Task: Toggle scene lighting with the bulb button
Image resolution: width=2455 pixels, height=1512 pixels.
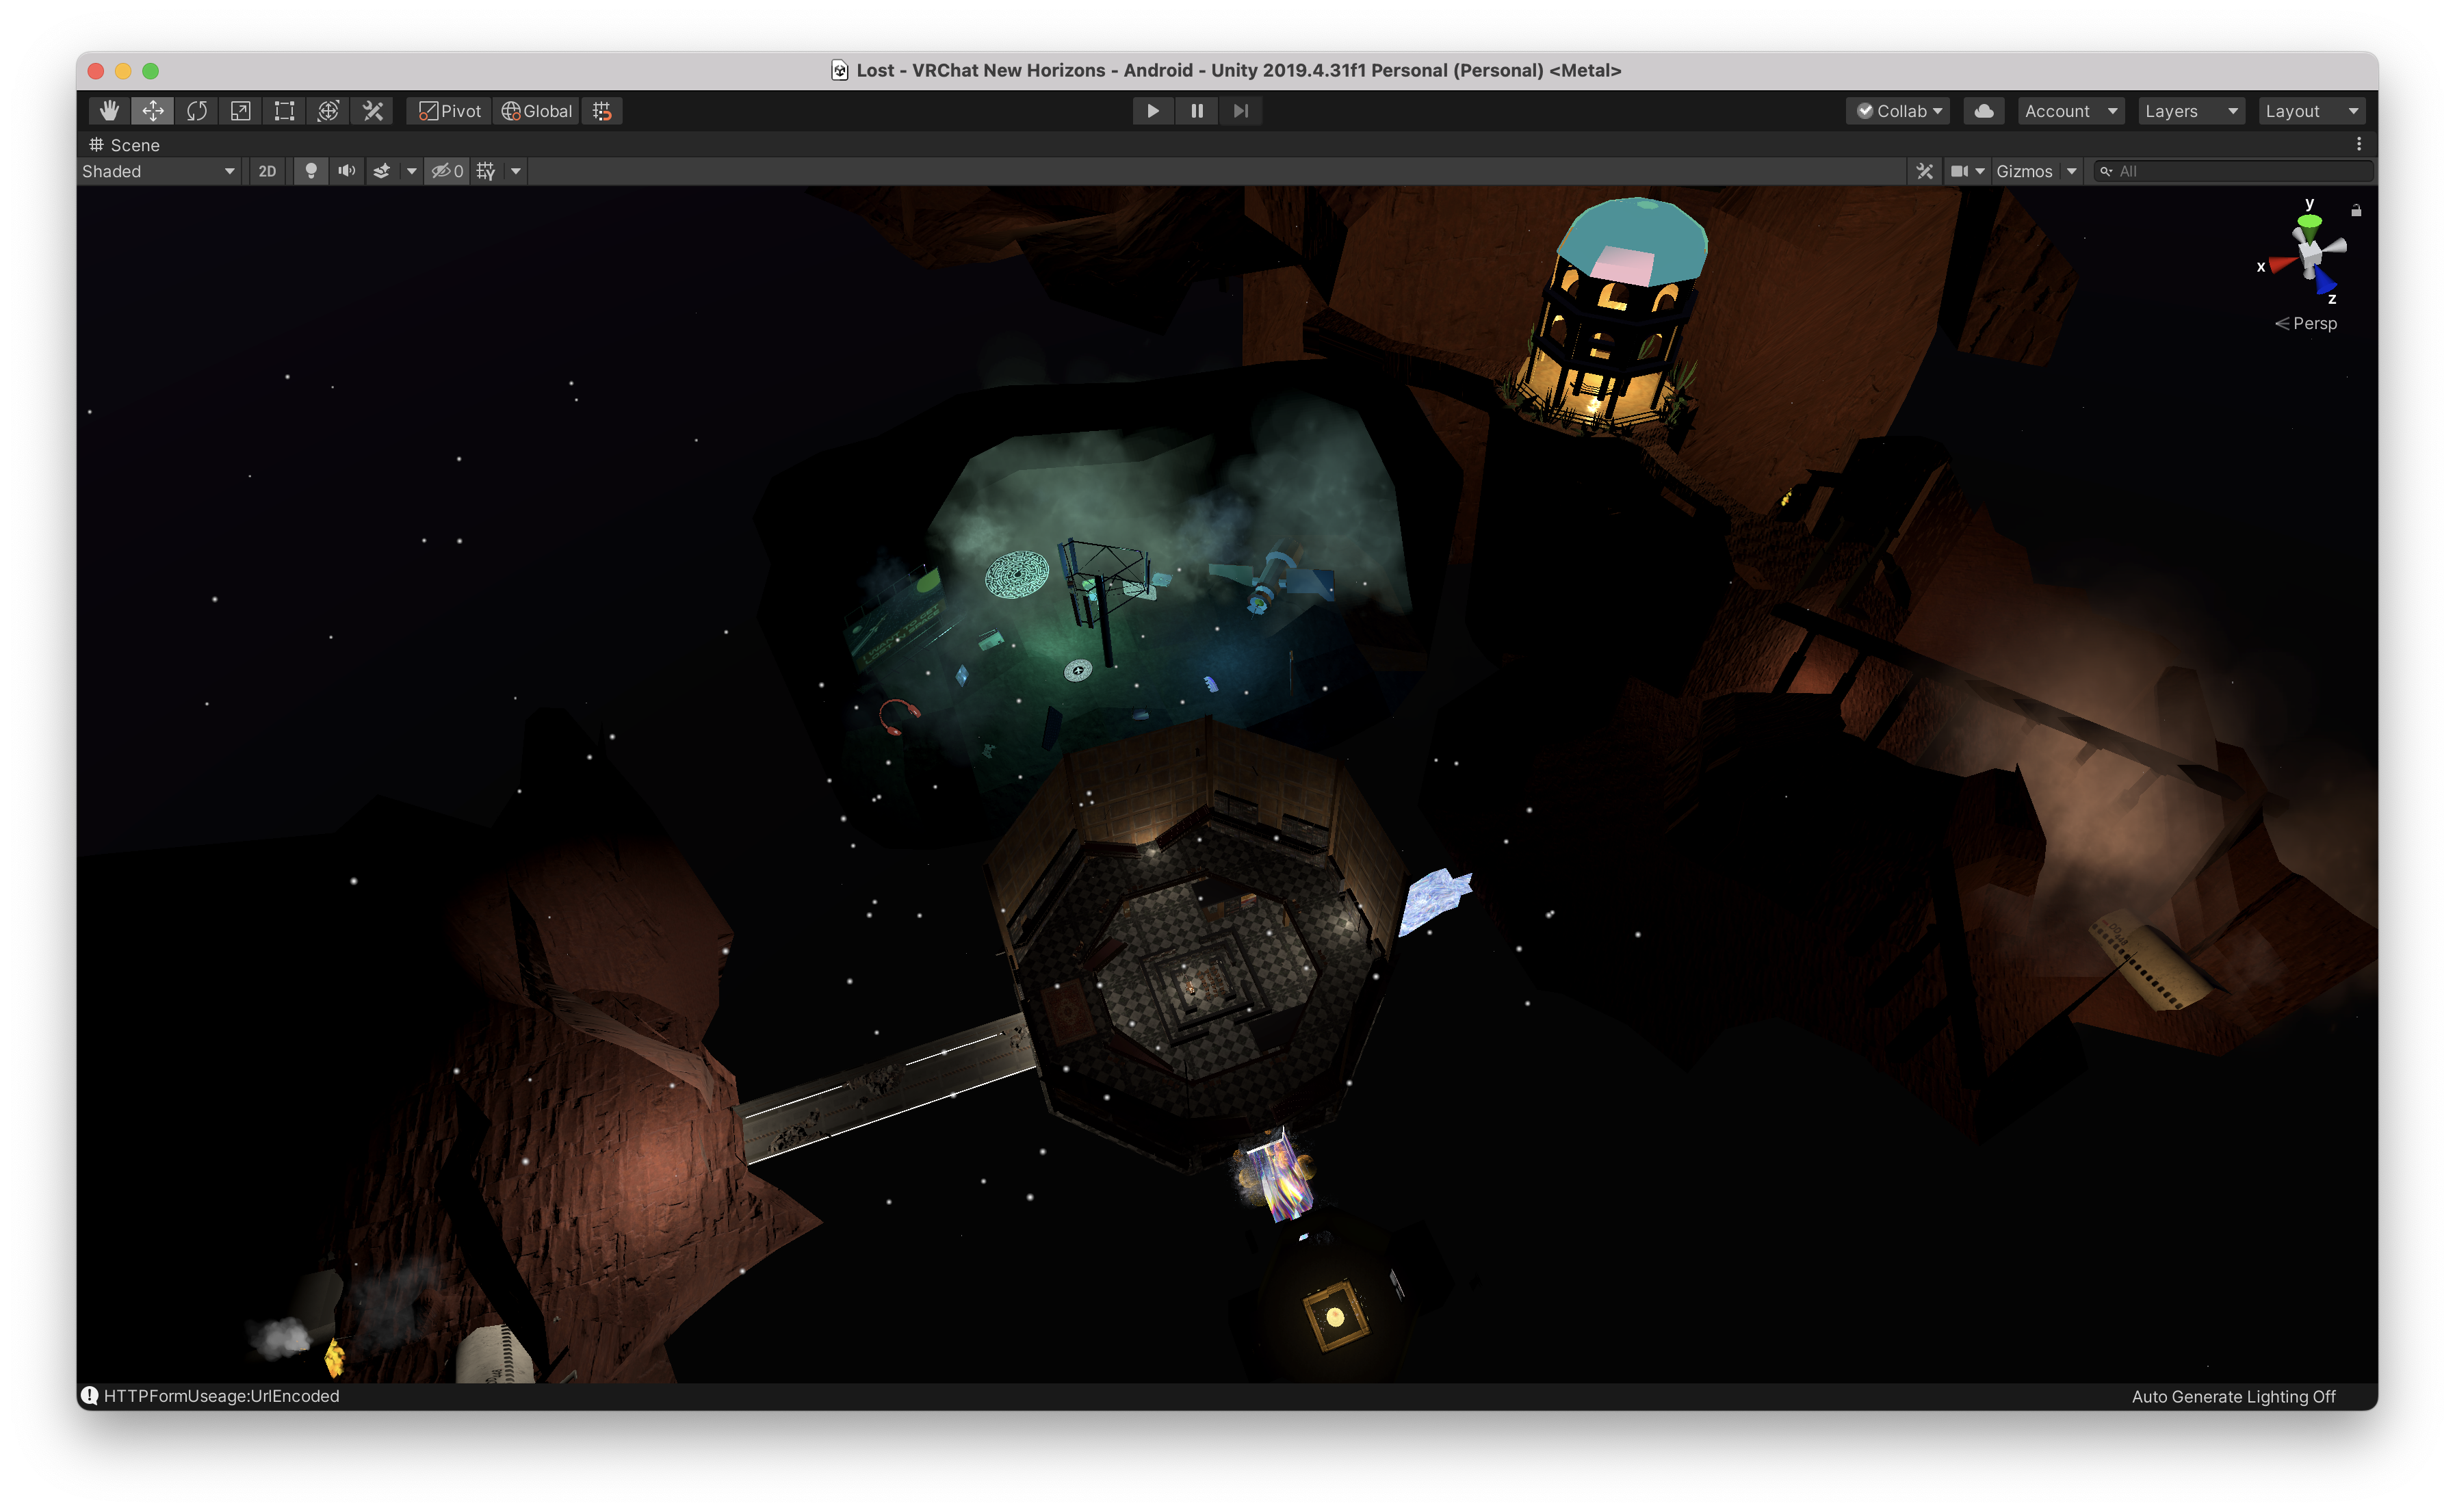Action: click(x=311, y=171)
